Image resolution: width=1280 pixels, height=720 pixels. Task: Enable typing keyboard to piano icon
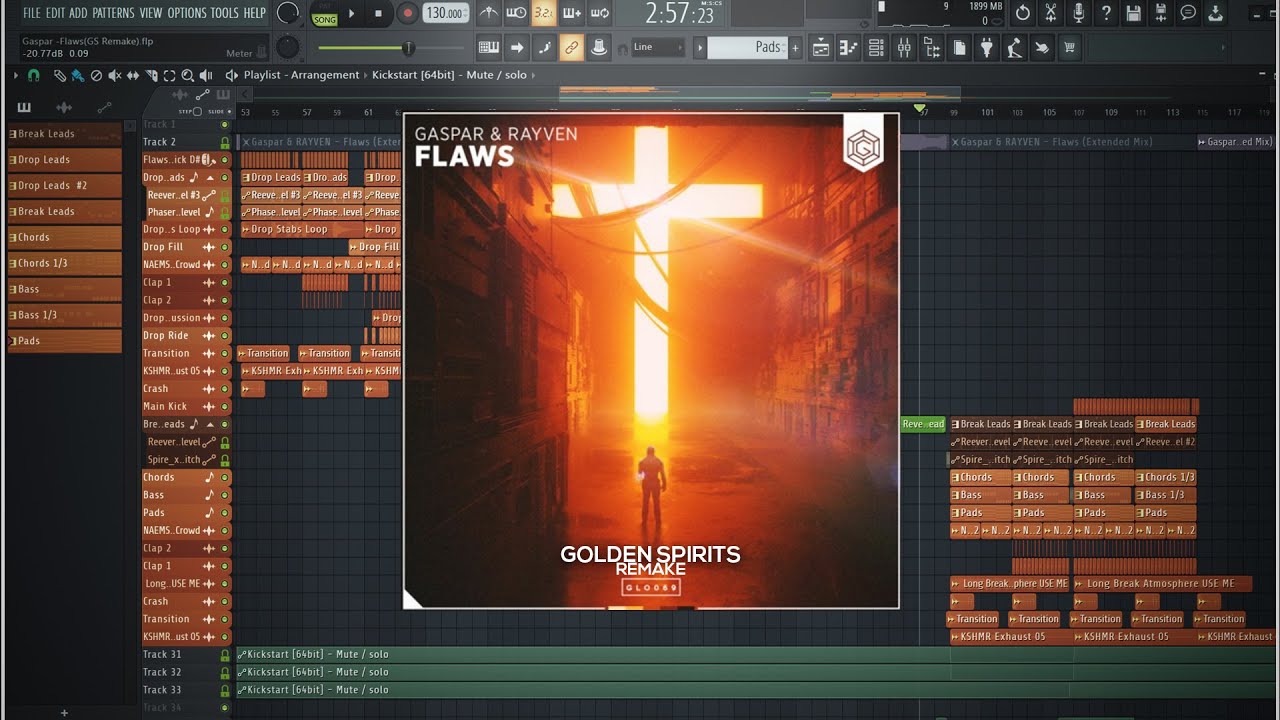click(x=489, y=47)
